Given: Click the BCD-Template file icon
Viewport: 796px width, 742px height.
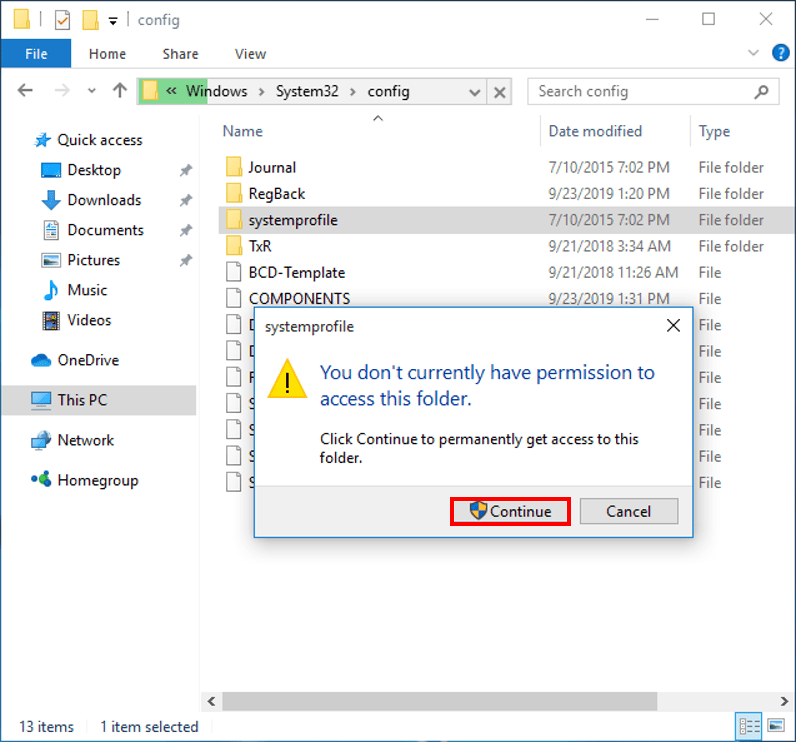Looking at the screenshot, I should (x=234, y=273).
